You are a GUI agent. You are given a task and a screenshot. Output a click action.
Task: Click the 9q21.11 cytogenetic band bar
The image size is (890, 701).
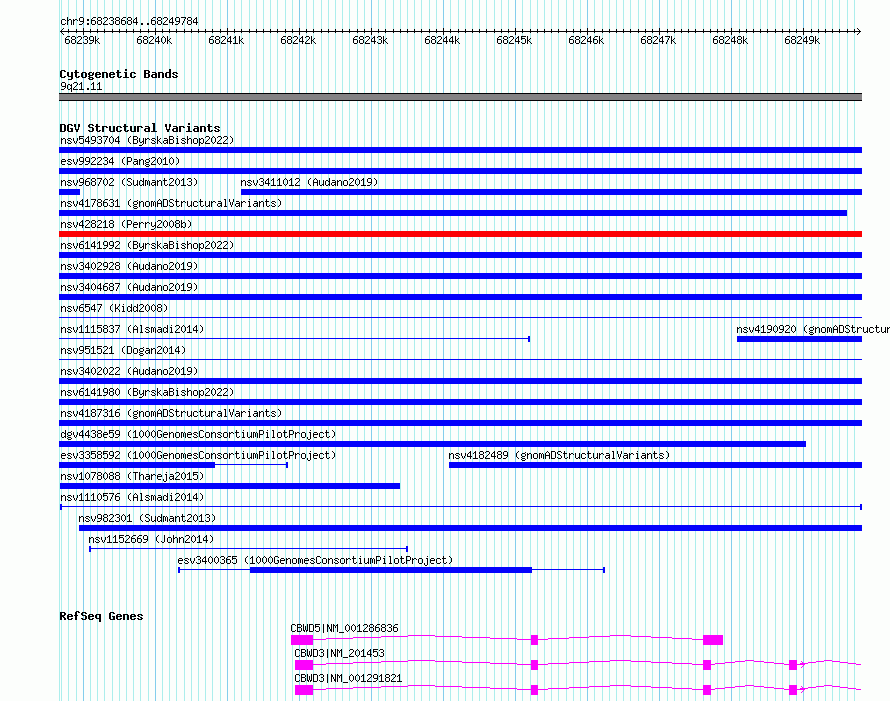coord(460,97)
